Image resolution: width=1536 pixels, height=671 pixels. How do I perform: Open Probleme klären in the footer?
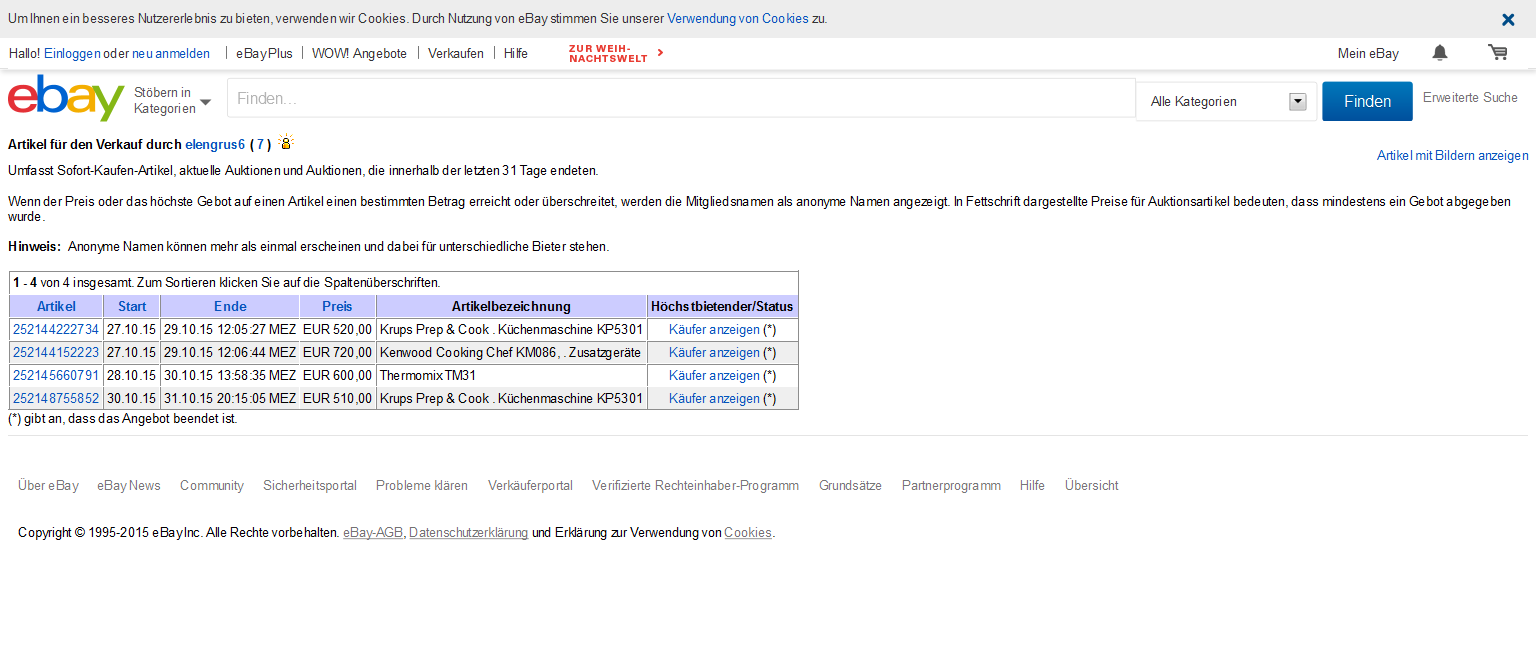point(422,486)
